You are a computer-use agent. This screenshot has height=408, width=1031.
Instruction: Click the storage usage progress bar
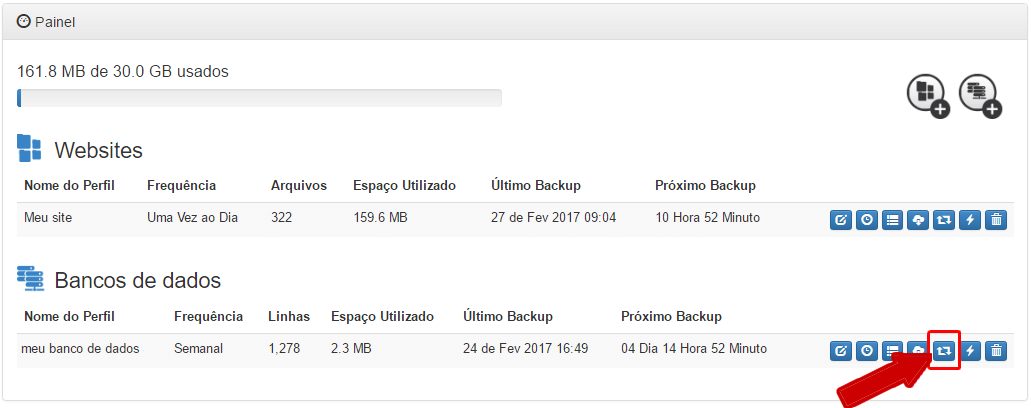[x=259, y=98]
